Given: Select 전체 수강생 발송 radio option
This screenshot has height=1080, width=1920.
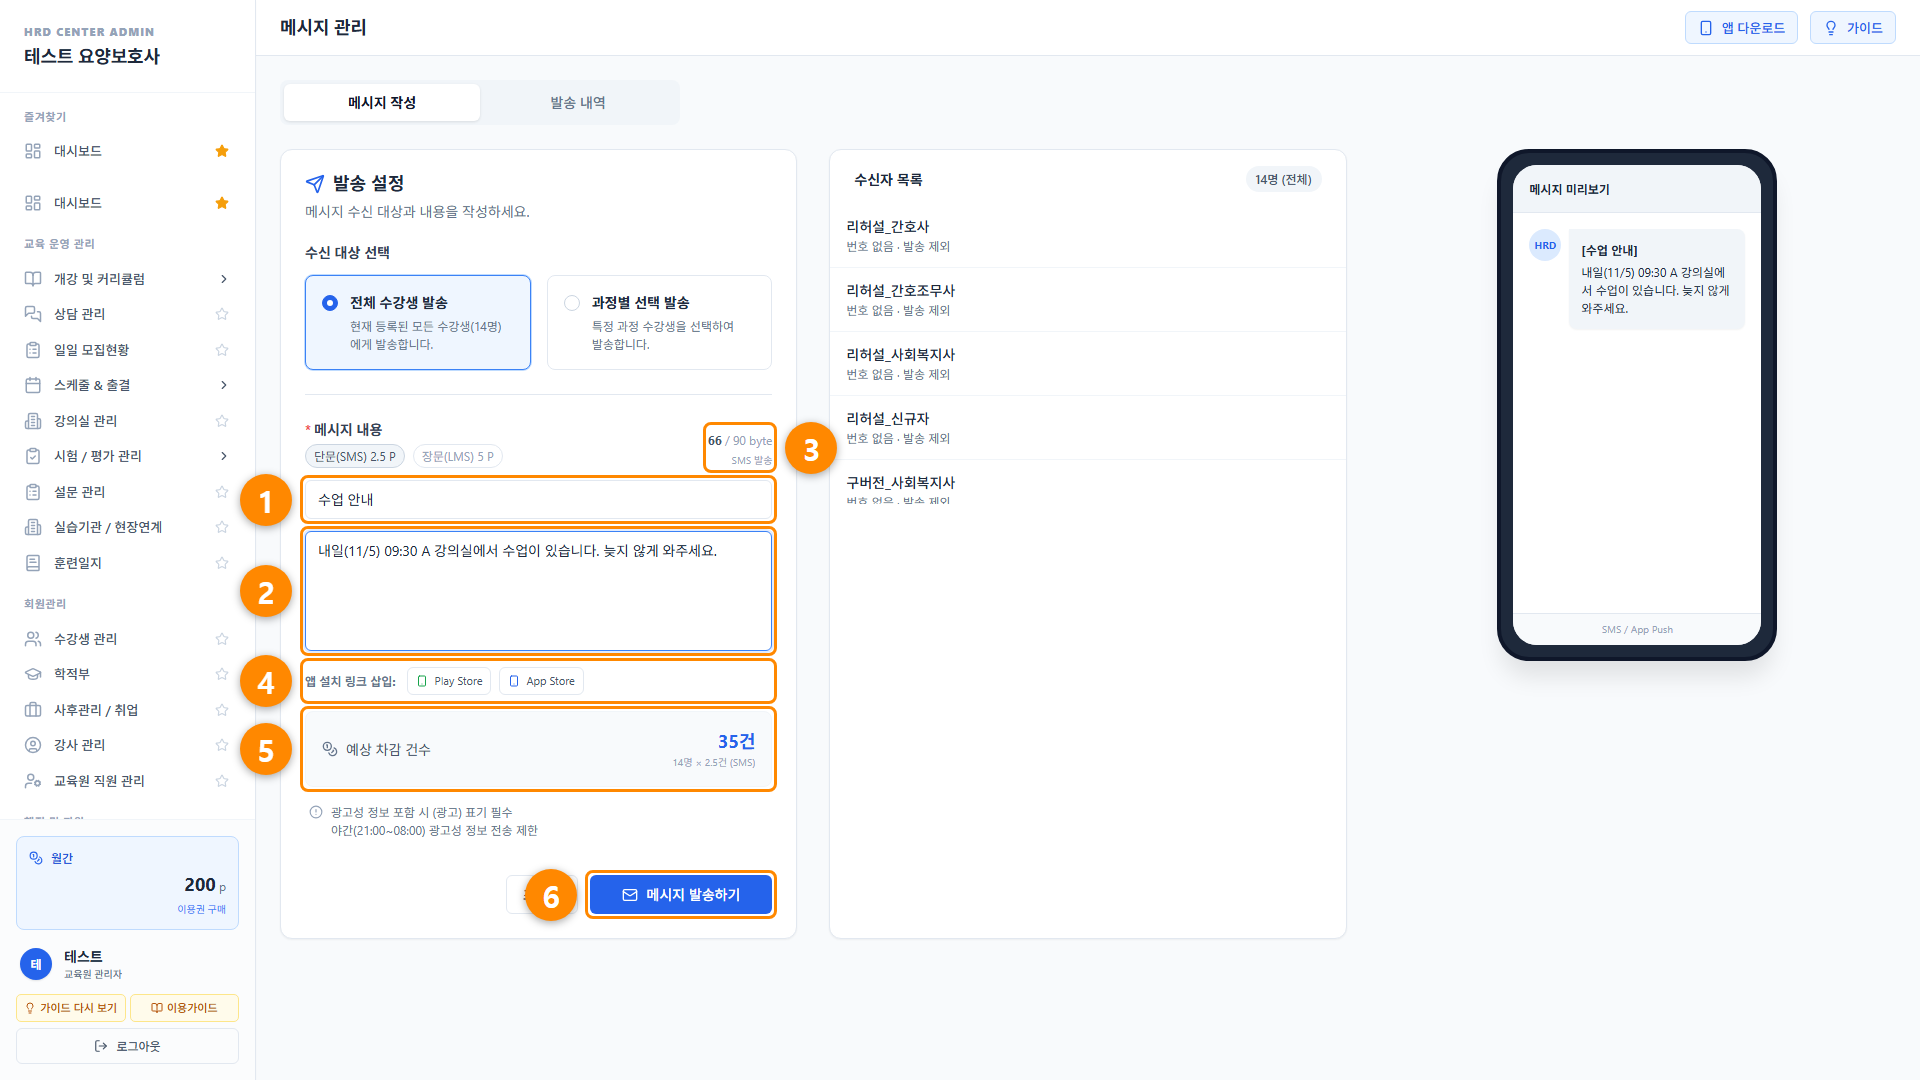Looking at the screenshot, I should click(x=330, y=303).
